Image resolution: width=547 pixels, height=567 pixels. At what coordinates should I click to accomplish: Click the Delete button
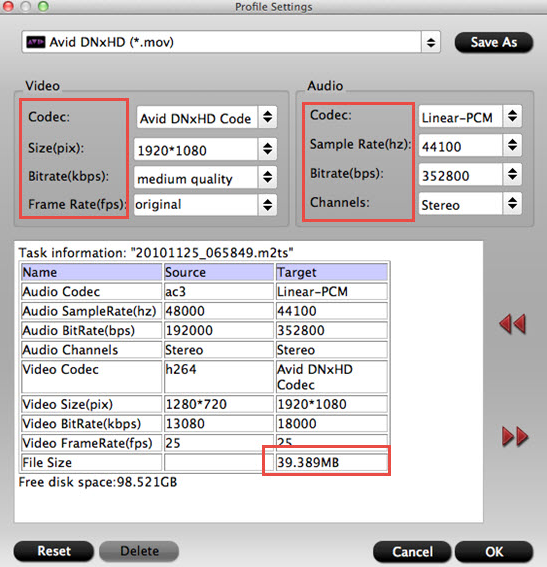[x=139, y=551]
